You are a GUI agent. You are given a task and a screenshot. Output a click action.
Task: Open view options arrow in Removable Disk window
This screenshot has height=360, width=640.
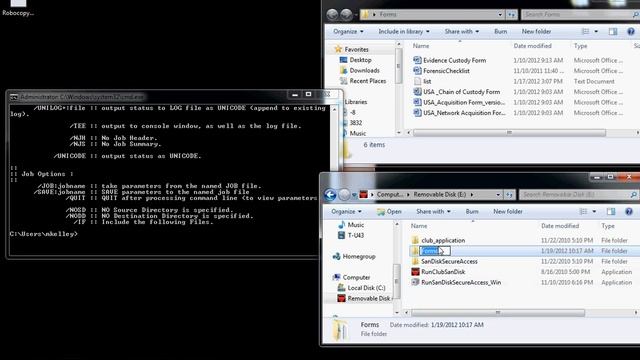point(594,211)
